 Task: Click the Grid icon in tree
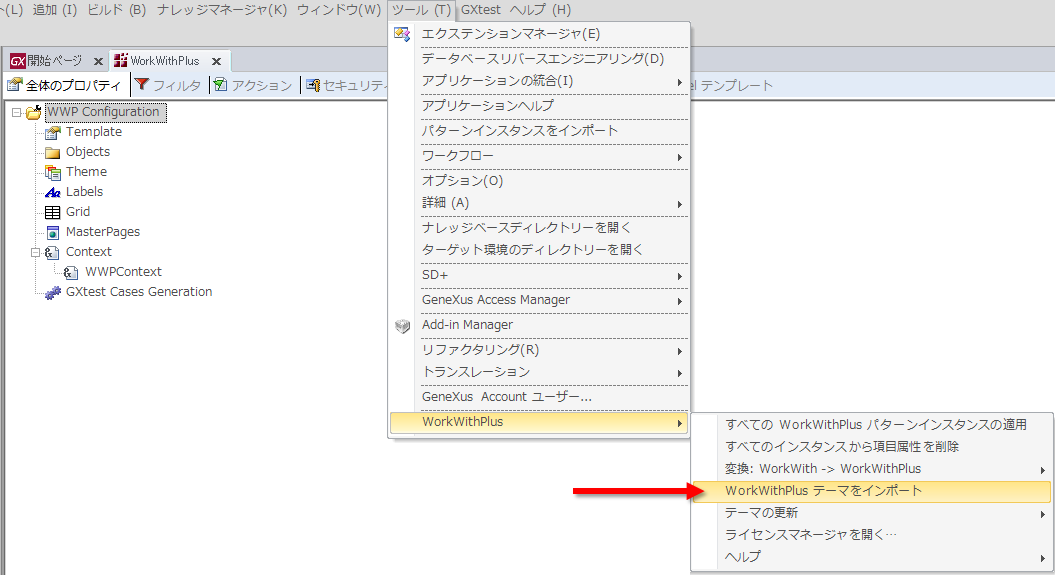click(53, 212)
